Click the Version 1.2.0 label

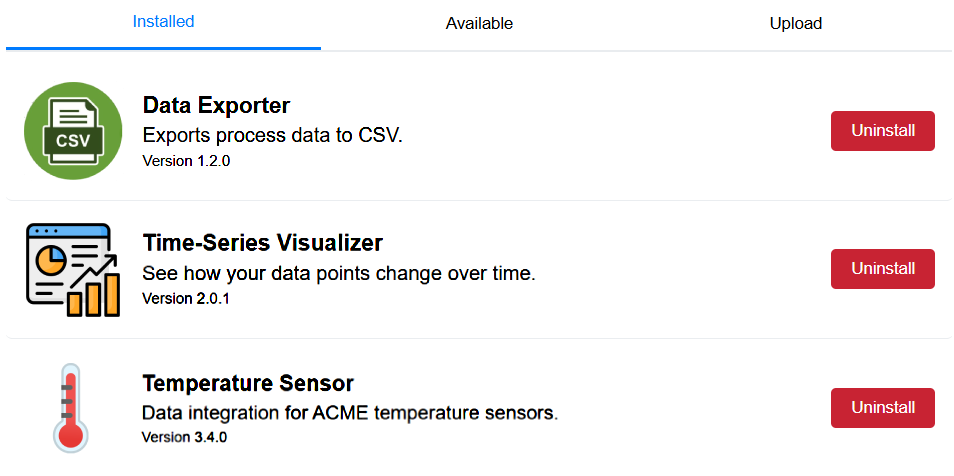[186, 160]
